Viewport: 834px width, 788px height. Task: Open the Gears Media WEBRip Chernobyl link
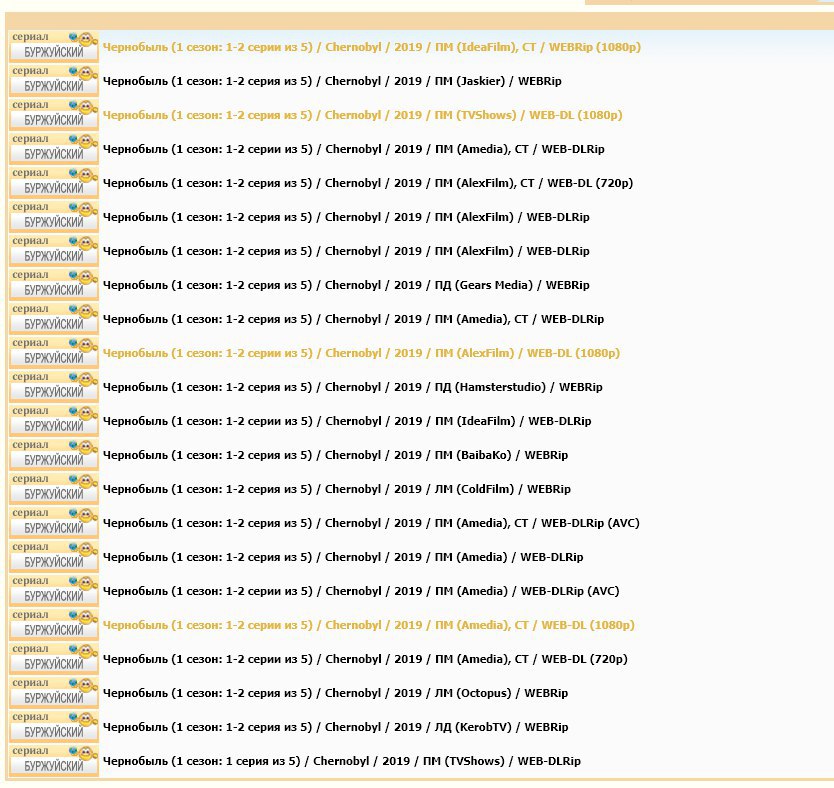pyautogui.click(x=346, y=285)
